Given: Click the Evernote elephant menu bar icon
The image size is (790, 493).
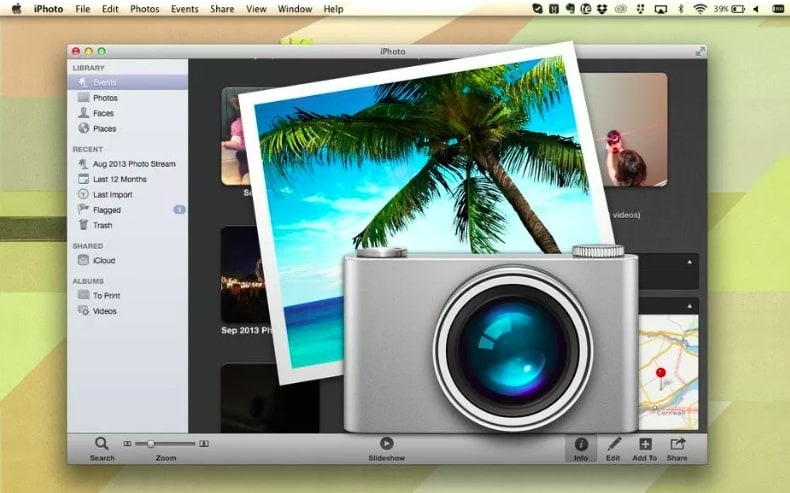Looking at the screenshot, I should click(x=570, y=9).
